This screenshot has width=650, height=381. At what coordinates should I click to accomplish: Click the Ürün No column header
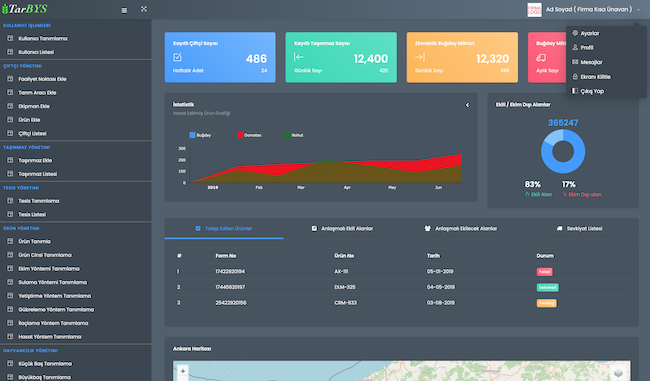344,256
